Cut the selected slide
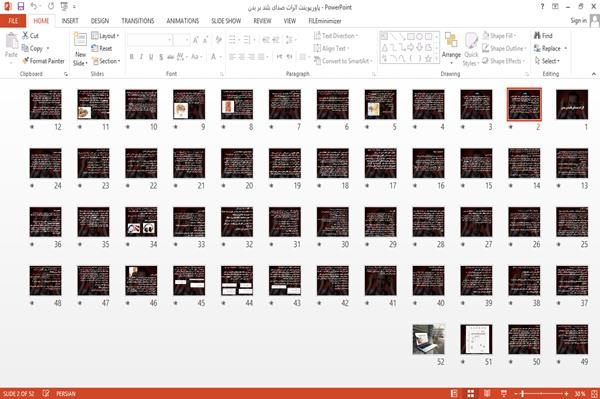Viewport: 600px width, 399px height. pyautogui.click(x=31, y=36)
